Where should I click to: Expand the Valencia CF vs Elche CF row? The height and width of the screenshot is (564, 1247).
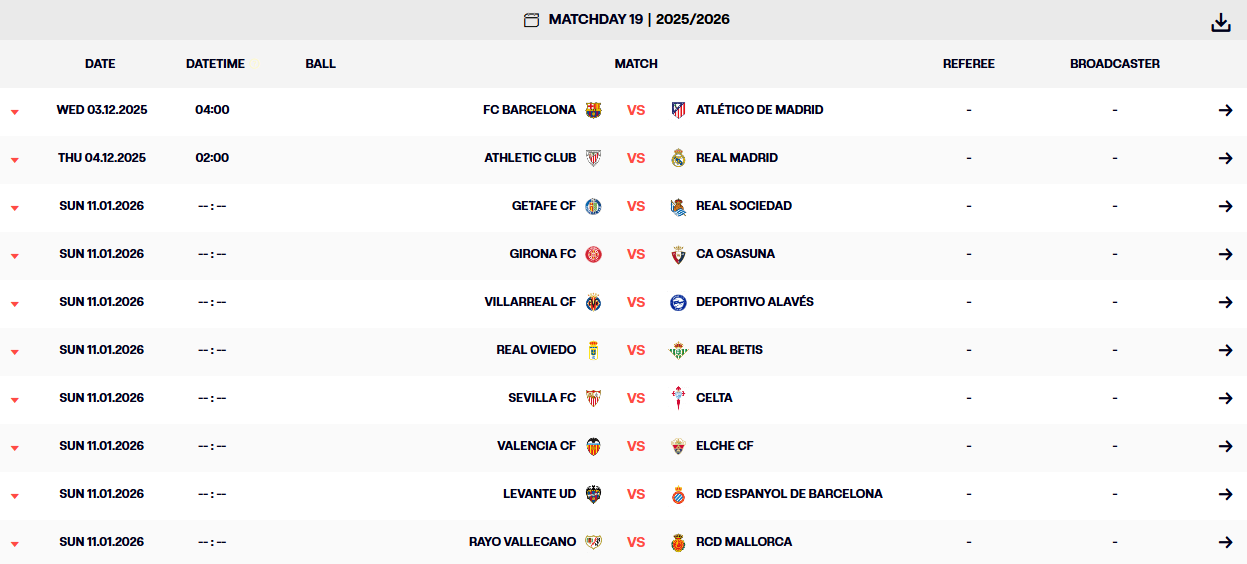point(15,447)
